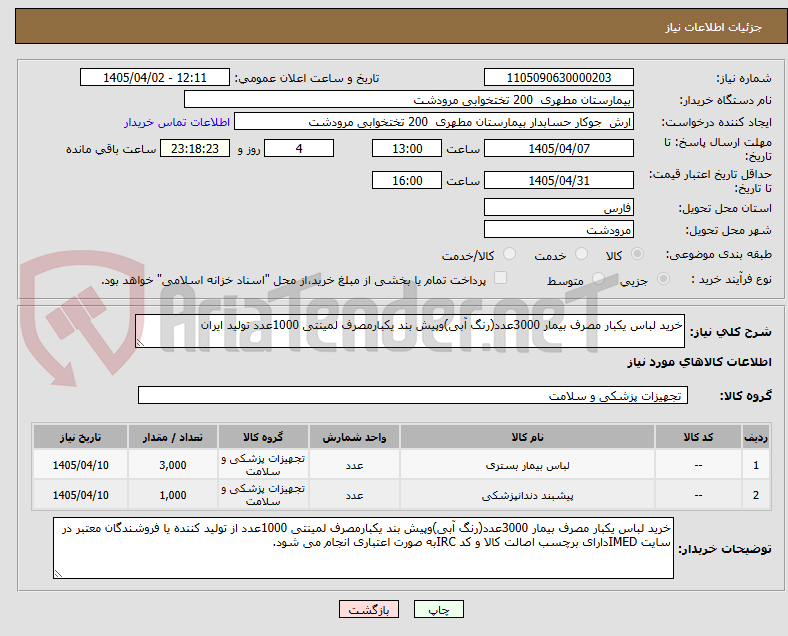The height and width of the screenshot is (636, 788).
Task: Grab the buyer notes textarea resize handle
Action: click(58, 574)
